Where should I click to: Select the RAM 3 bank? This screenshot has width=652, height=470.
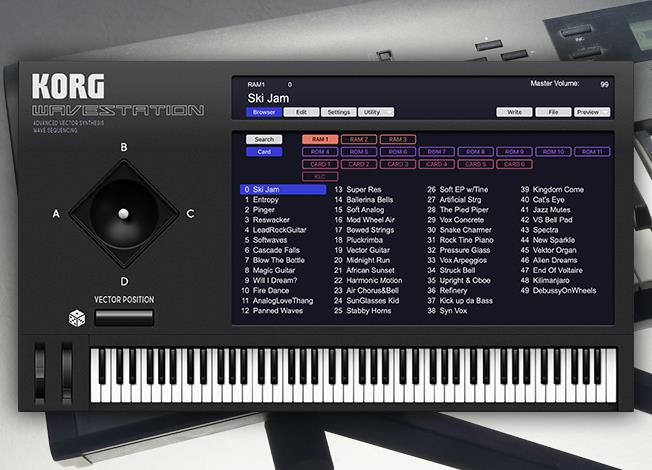pos(398,139)
